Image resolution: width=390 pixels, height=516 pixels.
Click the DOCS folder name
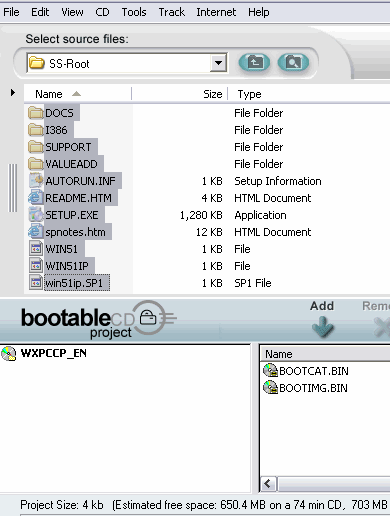[x=59, y=113]
